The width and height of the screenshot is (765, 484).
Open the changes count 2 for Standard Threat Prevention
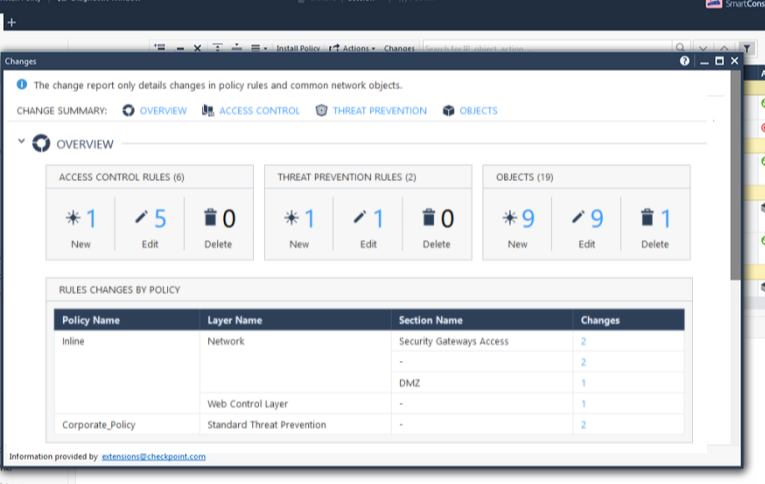[584, 424]
